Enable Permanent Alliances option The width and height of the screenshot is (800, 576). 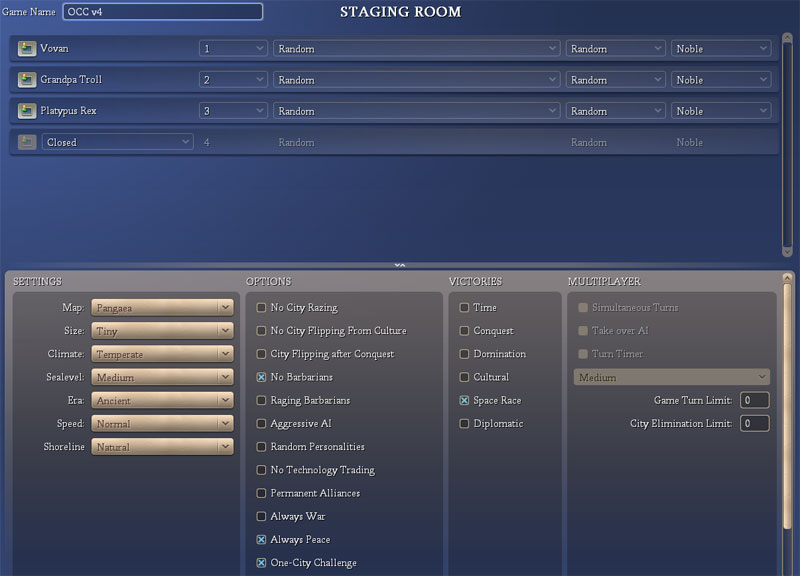coord(261,493)
